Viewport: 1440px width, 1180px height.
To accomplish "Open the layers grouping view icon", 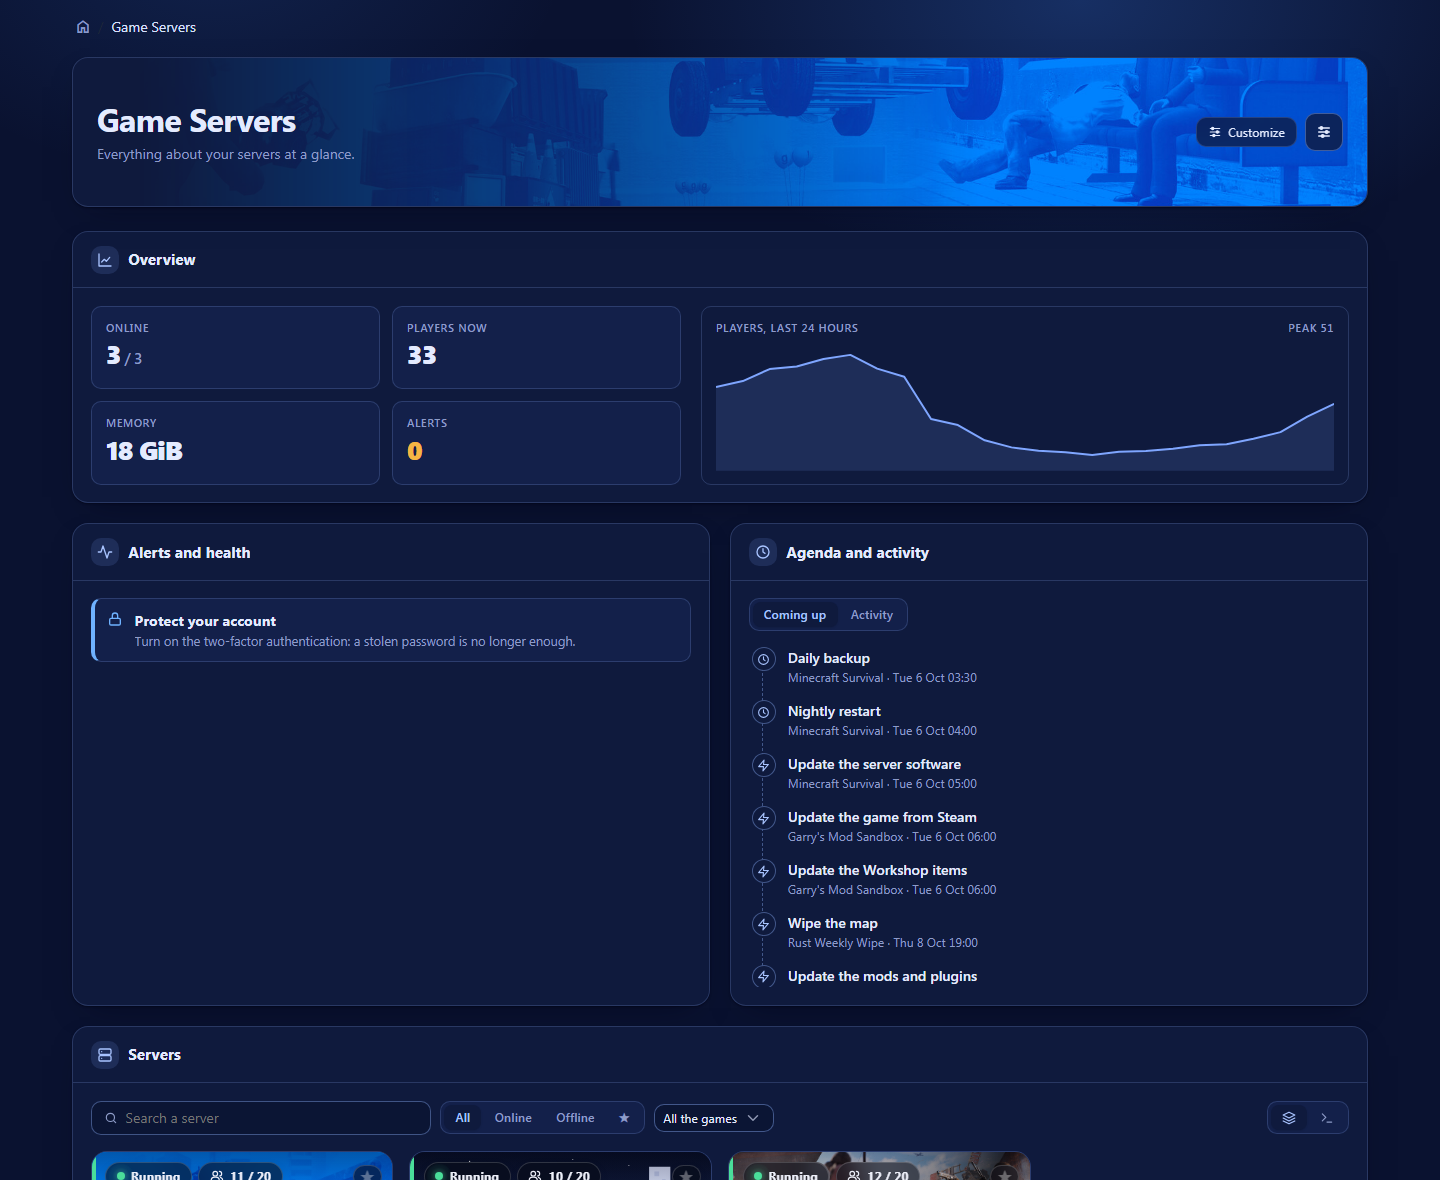I will [x=1289, y=1118].
